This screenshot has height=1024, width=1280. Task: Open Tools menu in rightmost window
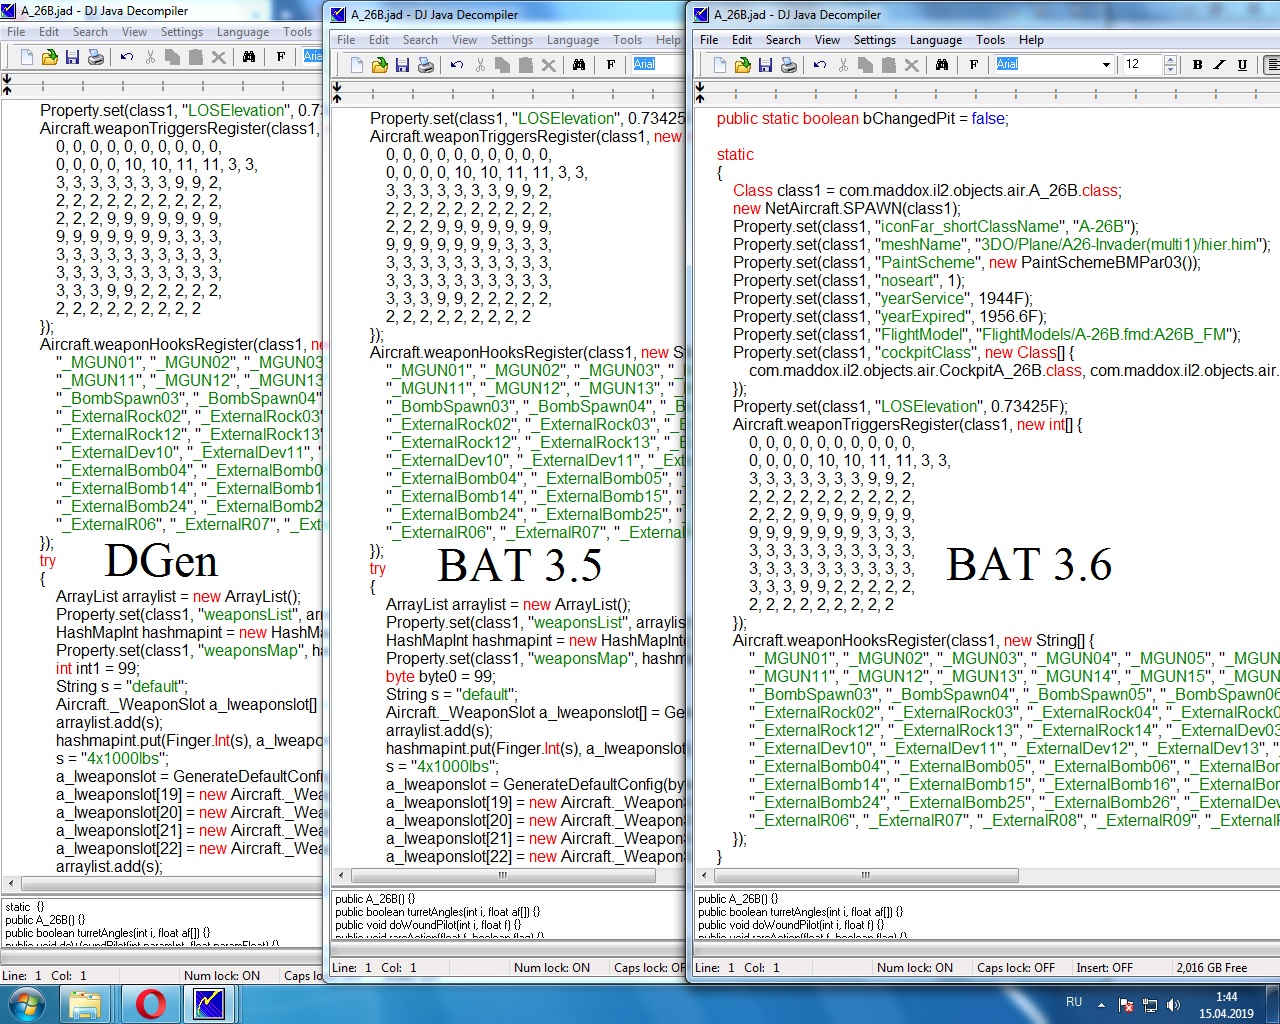[x=990, y=40]
